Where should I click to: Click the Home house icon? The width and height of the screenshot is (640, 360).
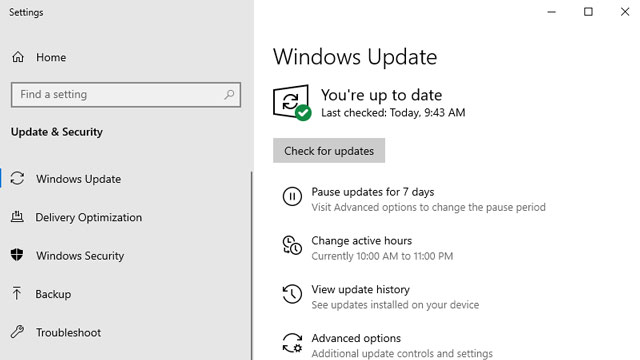[18, 57]
